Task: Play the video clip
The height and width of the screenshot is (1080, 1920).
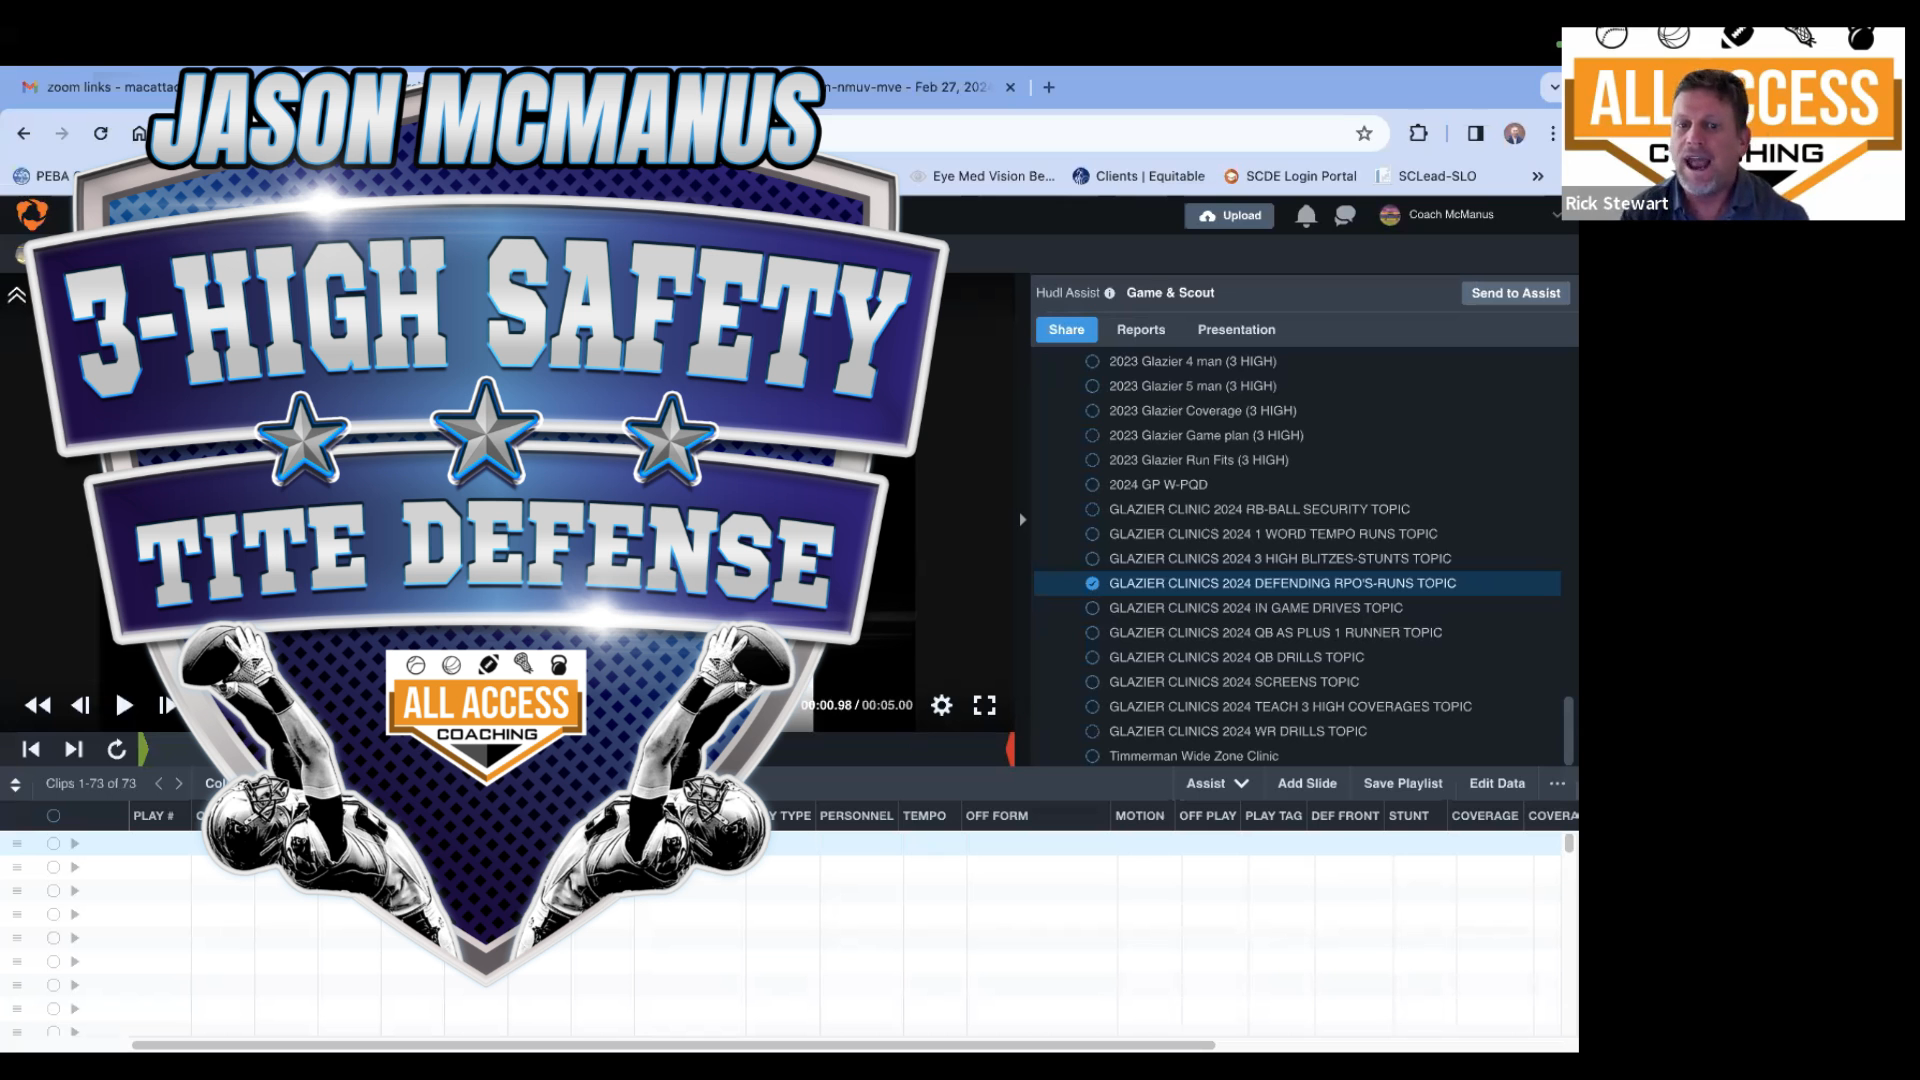Action: tap(124, 705)
